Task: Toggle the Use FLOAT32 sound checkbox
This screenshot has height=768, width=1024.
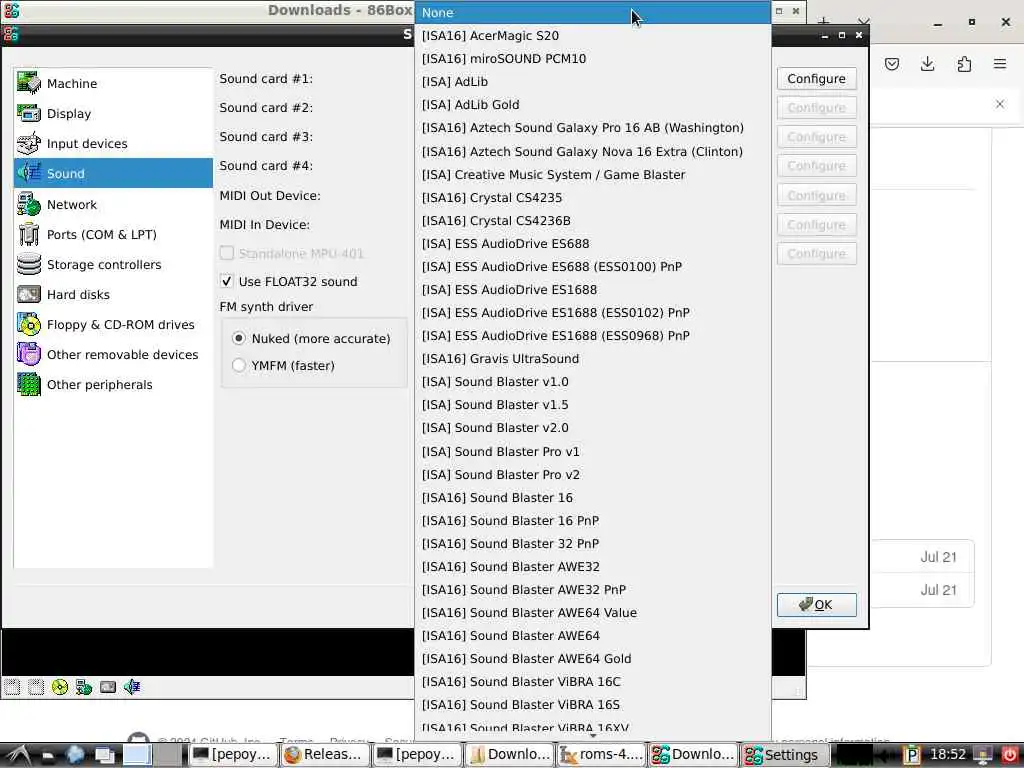Action: tap(227, 281)
